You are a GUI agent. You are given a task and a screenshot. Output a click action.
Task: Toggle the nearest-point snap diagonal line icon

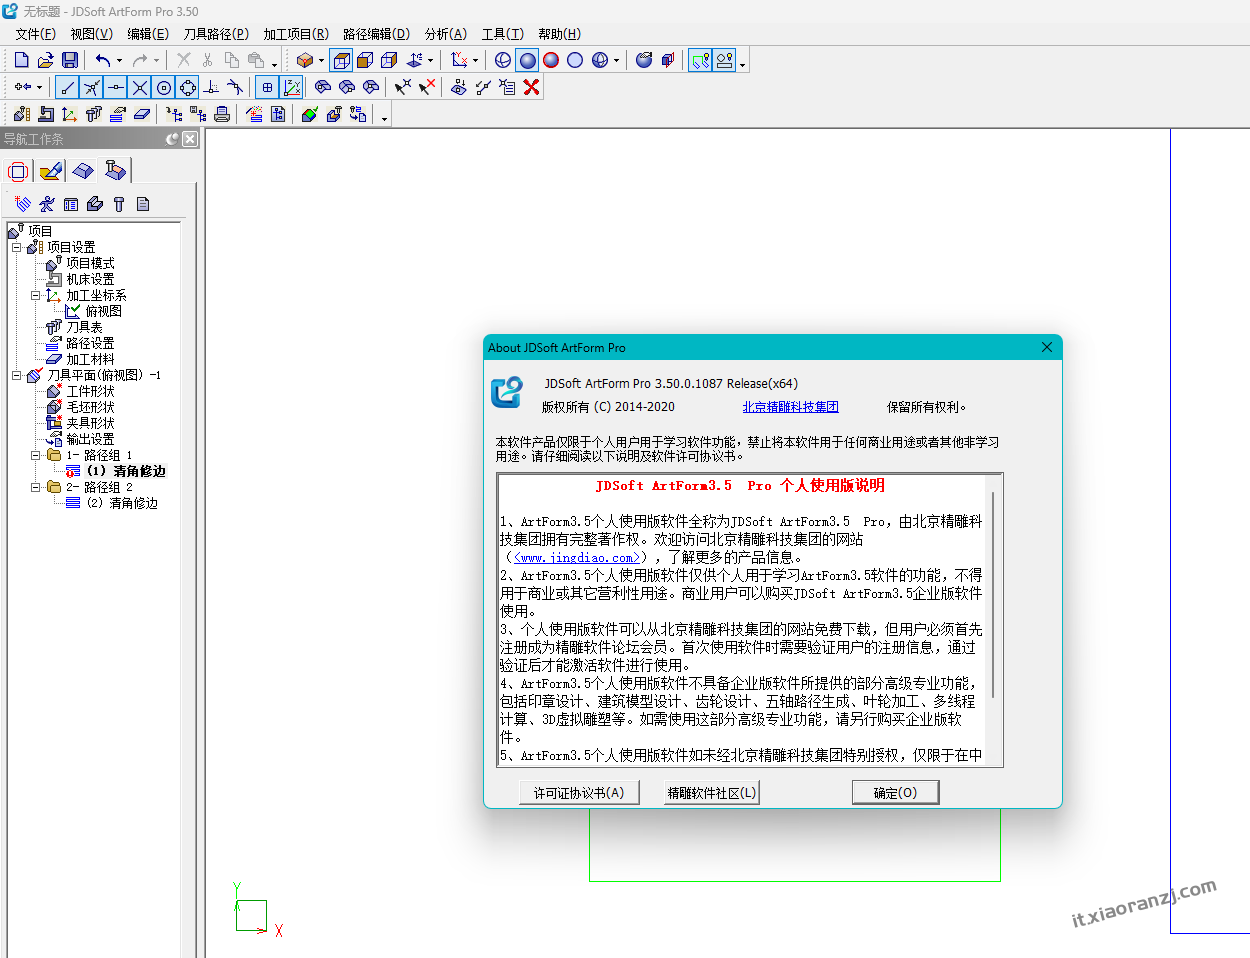pos(92,87)
